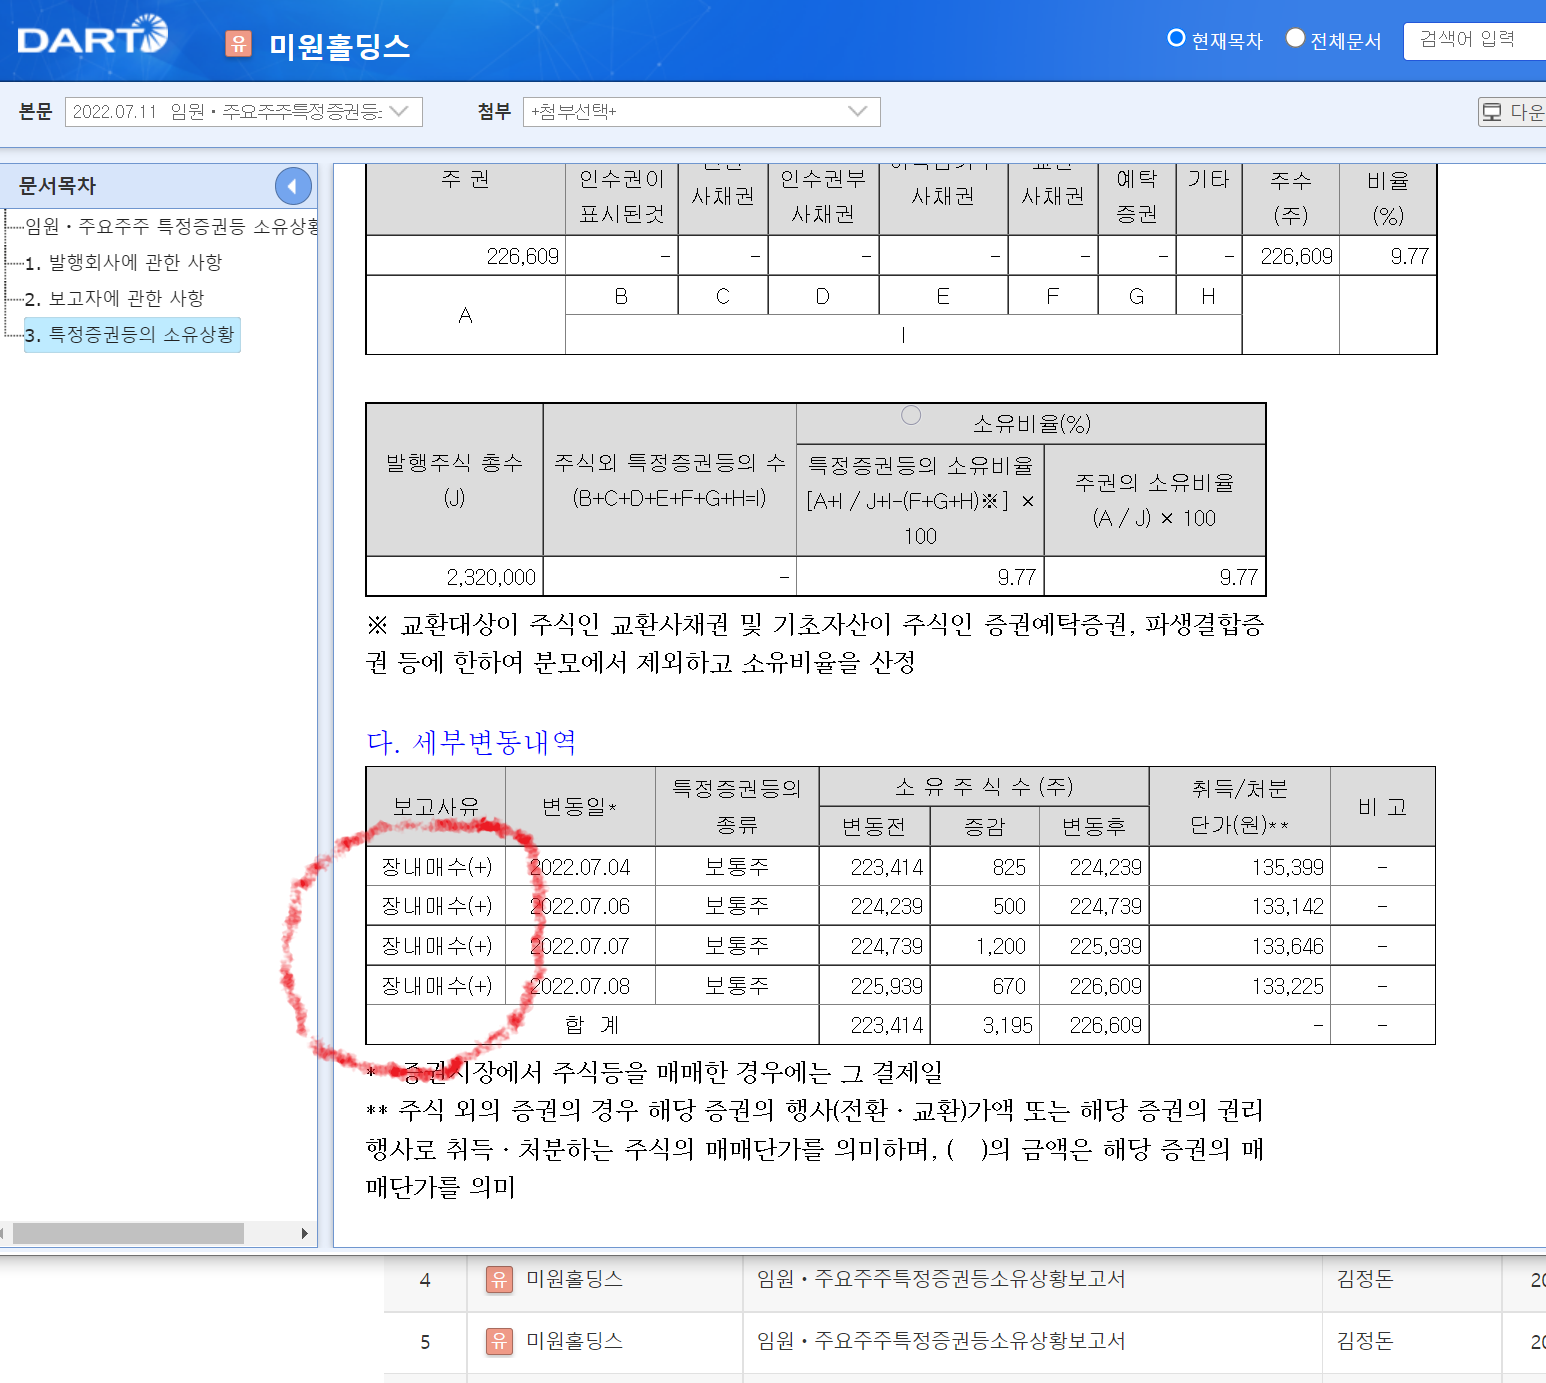Screen dimensions: 1546x1383
Task: Click the 유 badge in list row 4
Action: (499, 1279)
